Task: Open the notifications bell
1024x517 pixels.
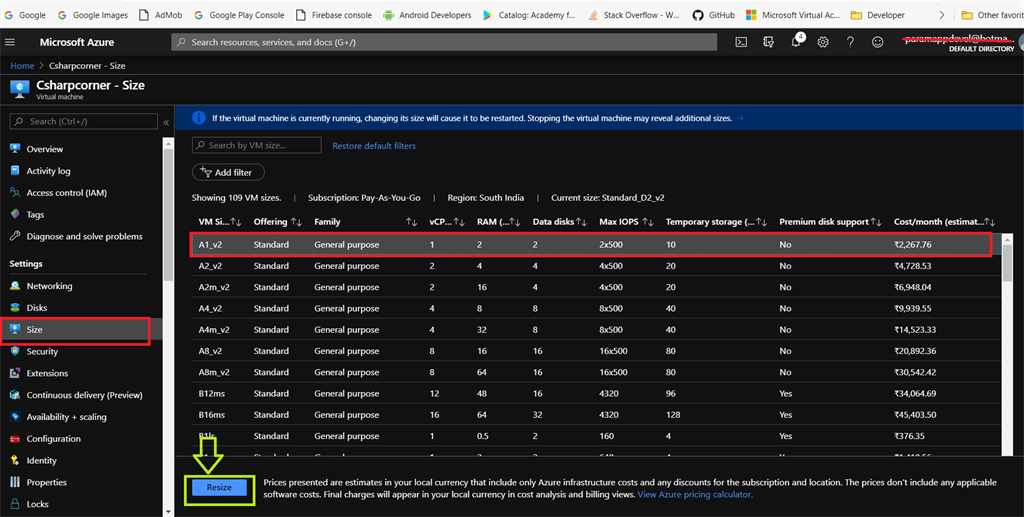Action: [796, 42]
